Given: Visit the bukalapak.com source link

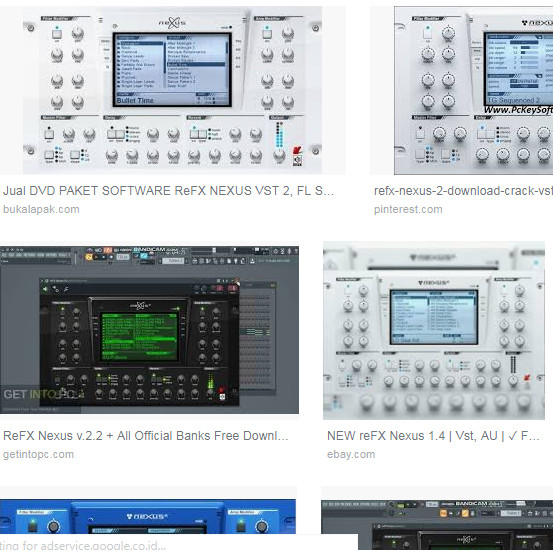Looking at the screenshot, I should [x=41, y=209].
